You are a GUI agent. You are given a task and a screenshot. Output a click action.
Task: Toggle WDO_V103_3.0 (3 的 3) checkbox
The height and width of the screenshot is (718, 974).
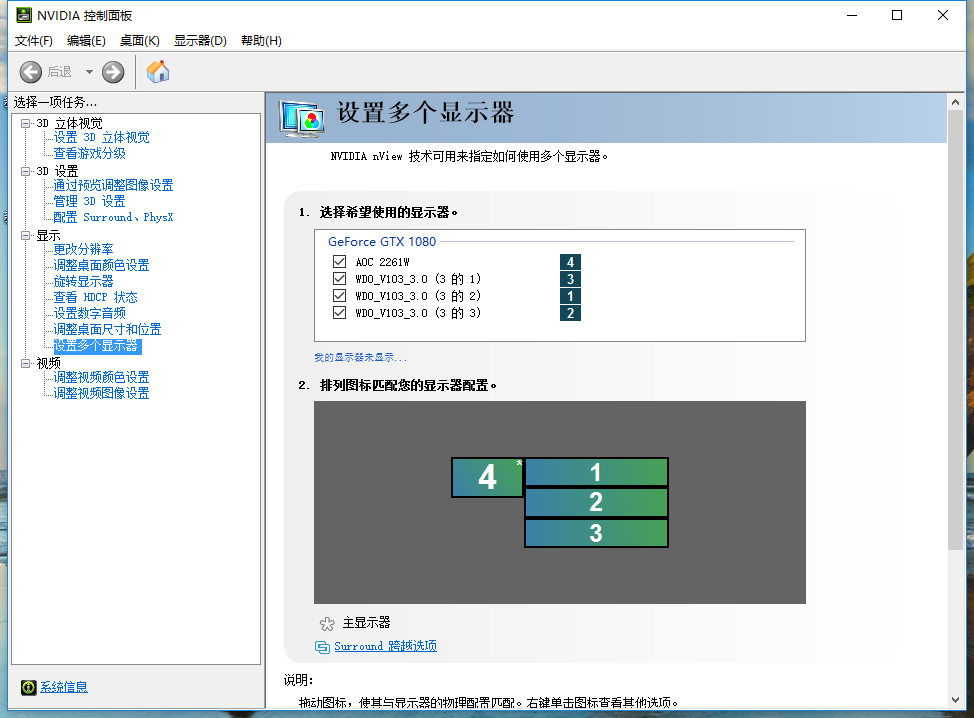point(339,312)
